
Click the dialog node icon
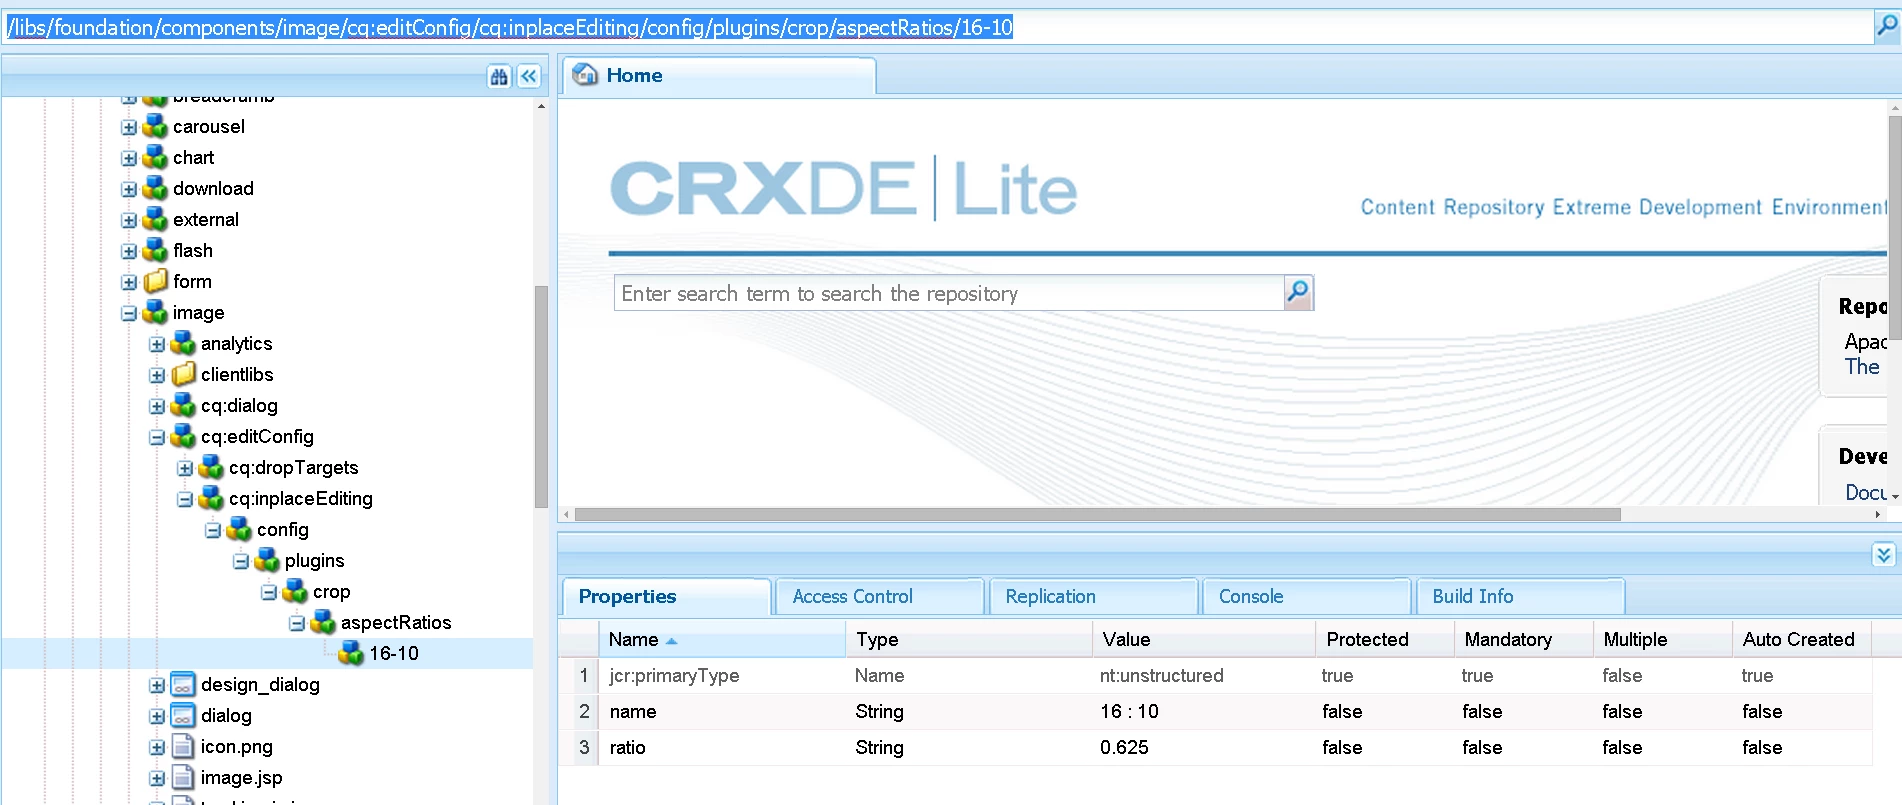click(x=183, y=715)
